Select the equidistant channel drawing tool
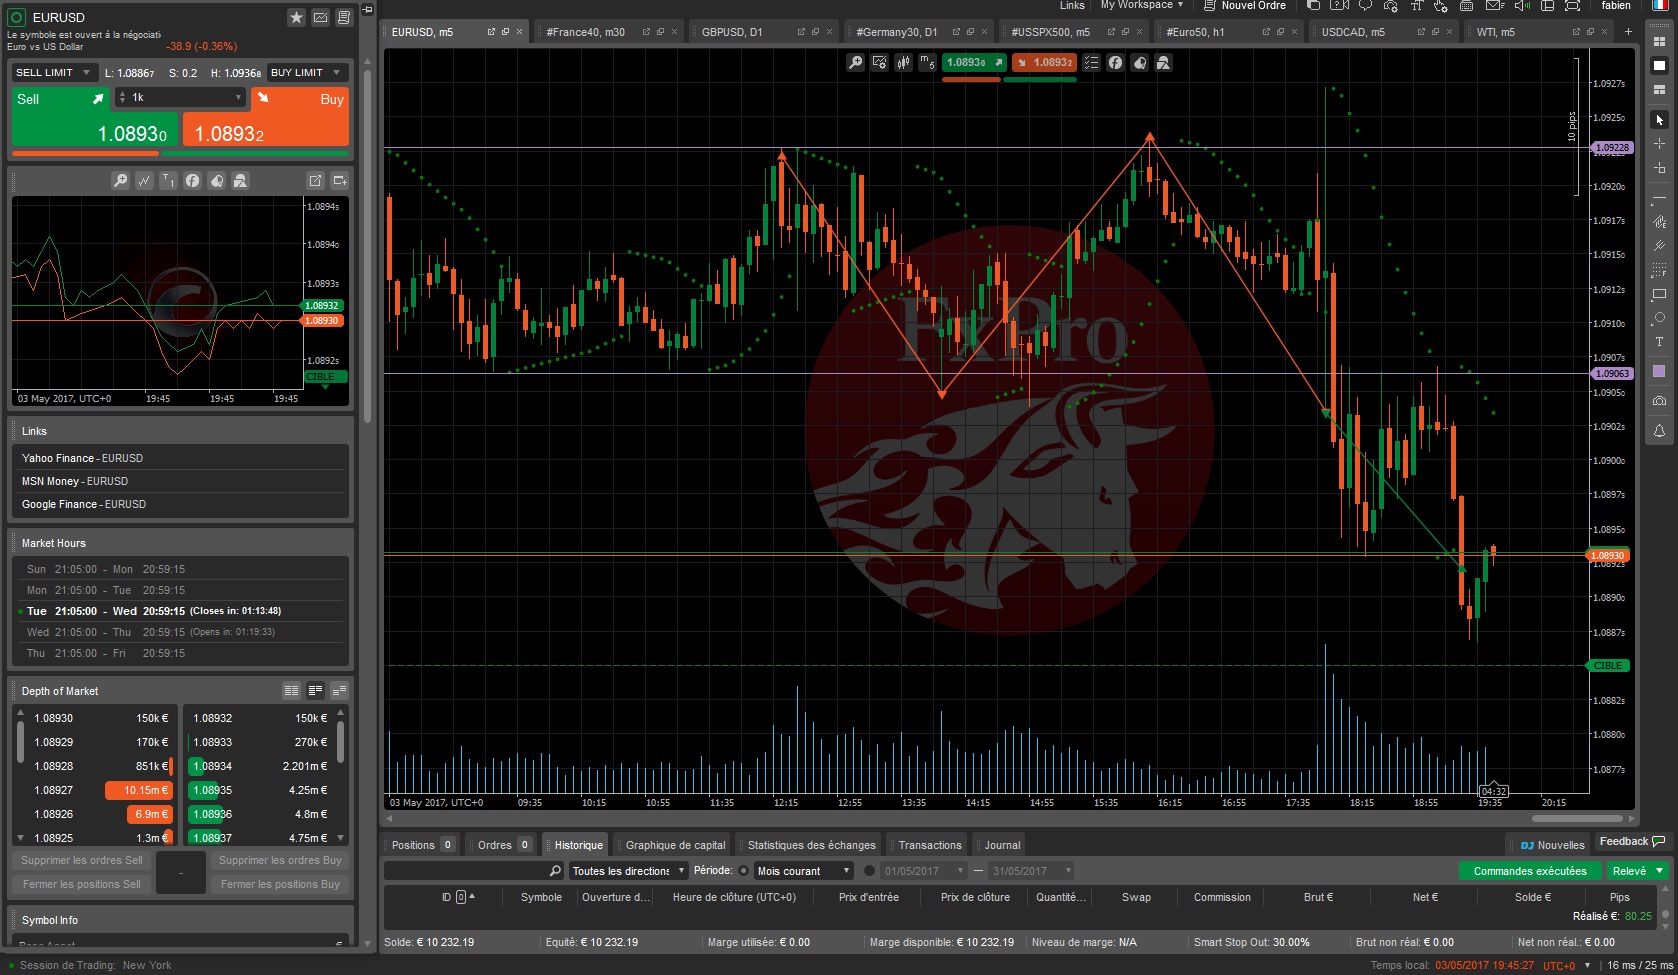1678x975 pixels. pos(1659,222)
